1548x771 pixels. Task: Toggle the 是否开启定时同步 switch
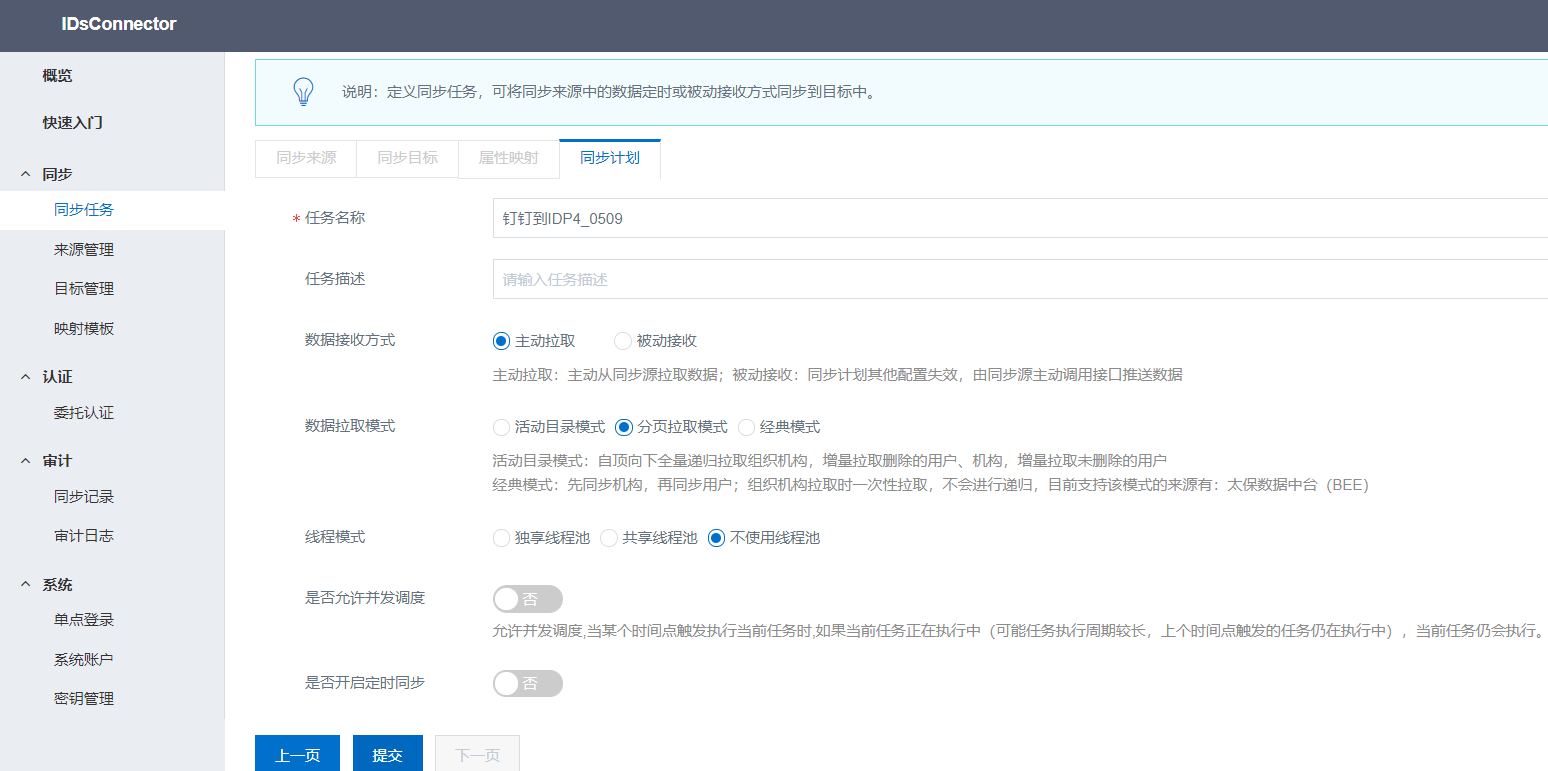pyautogui.click(x=528, y=683)
